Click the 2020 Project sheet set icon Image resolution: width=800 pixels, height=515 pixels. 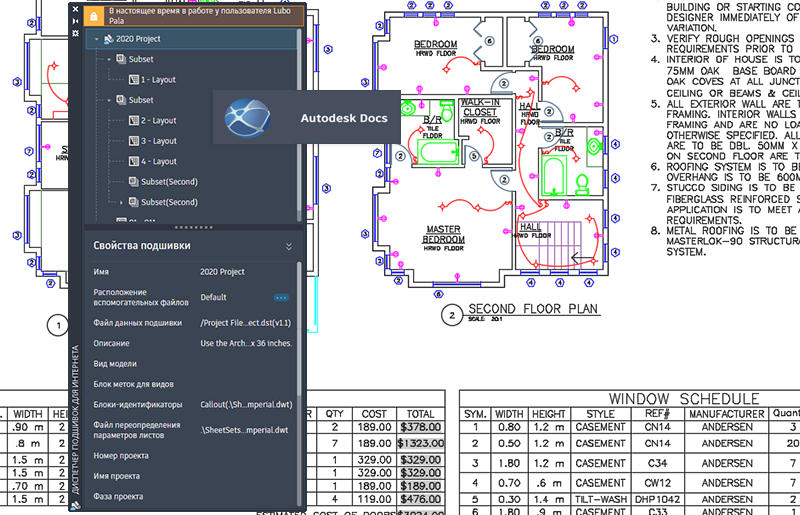click(x=108, y=39)
